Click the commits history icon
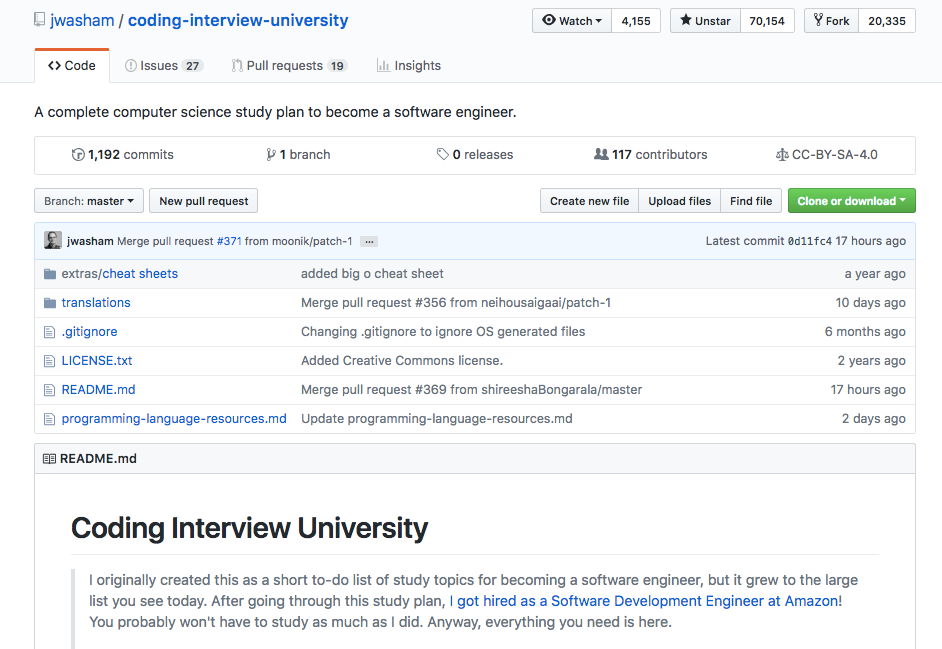 tap(79, 155)
